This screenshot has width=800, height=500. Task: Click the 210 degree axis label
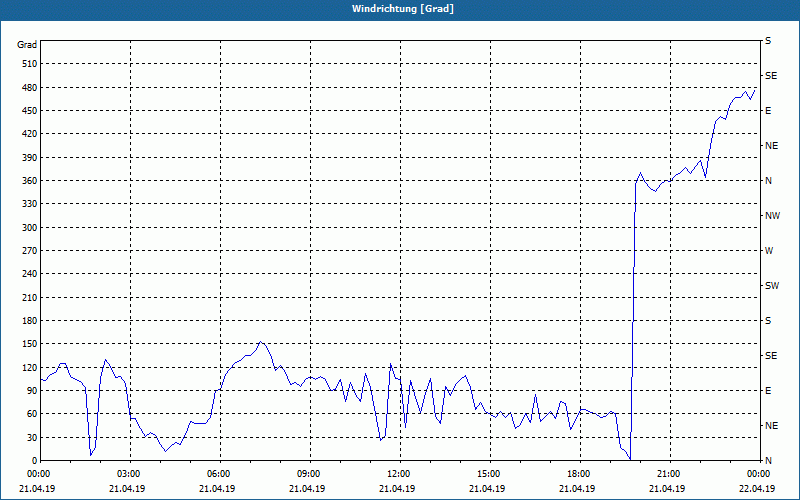click(29, 297)
